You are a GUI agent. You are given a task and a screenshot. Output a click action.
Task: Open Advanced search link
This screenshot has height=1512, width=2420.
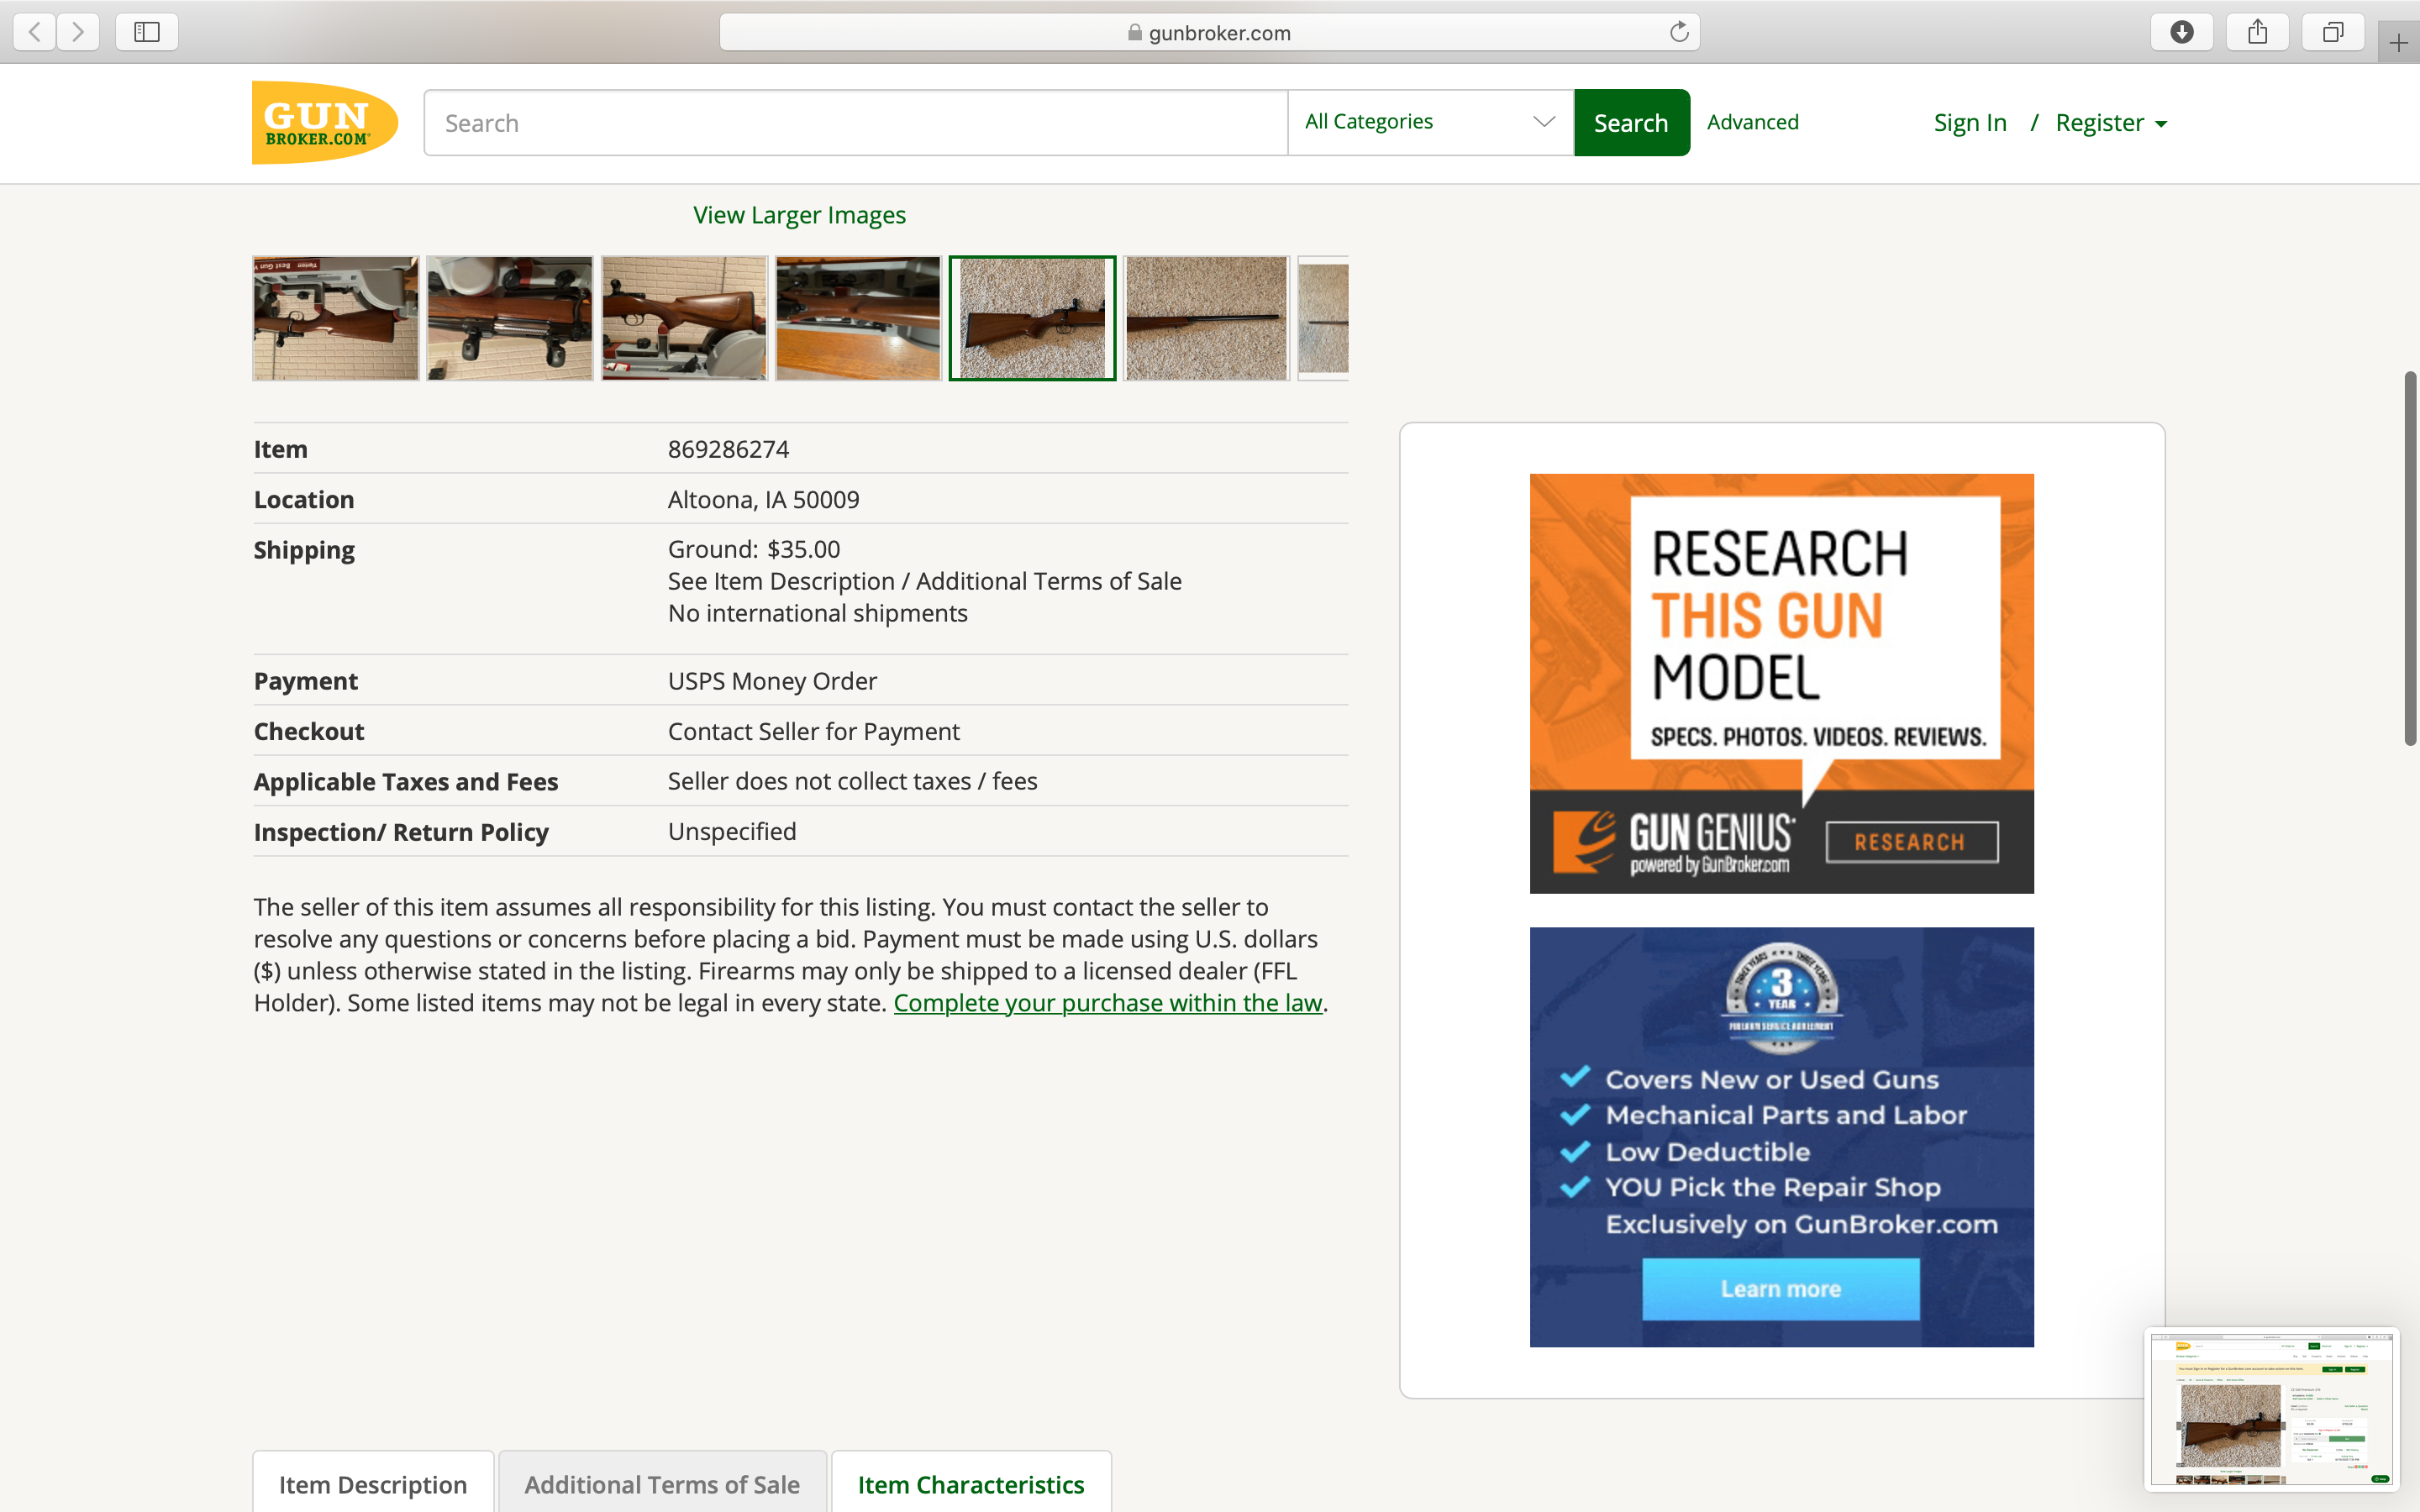click(1752, 122)
